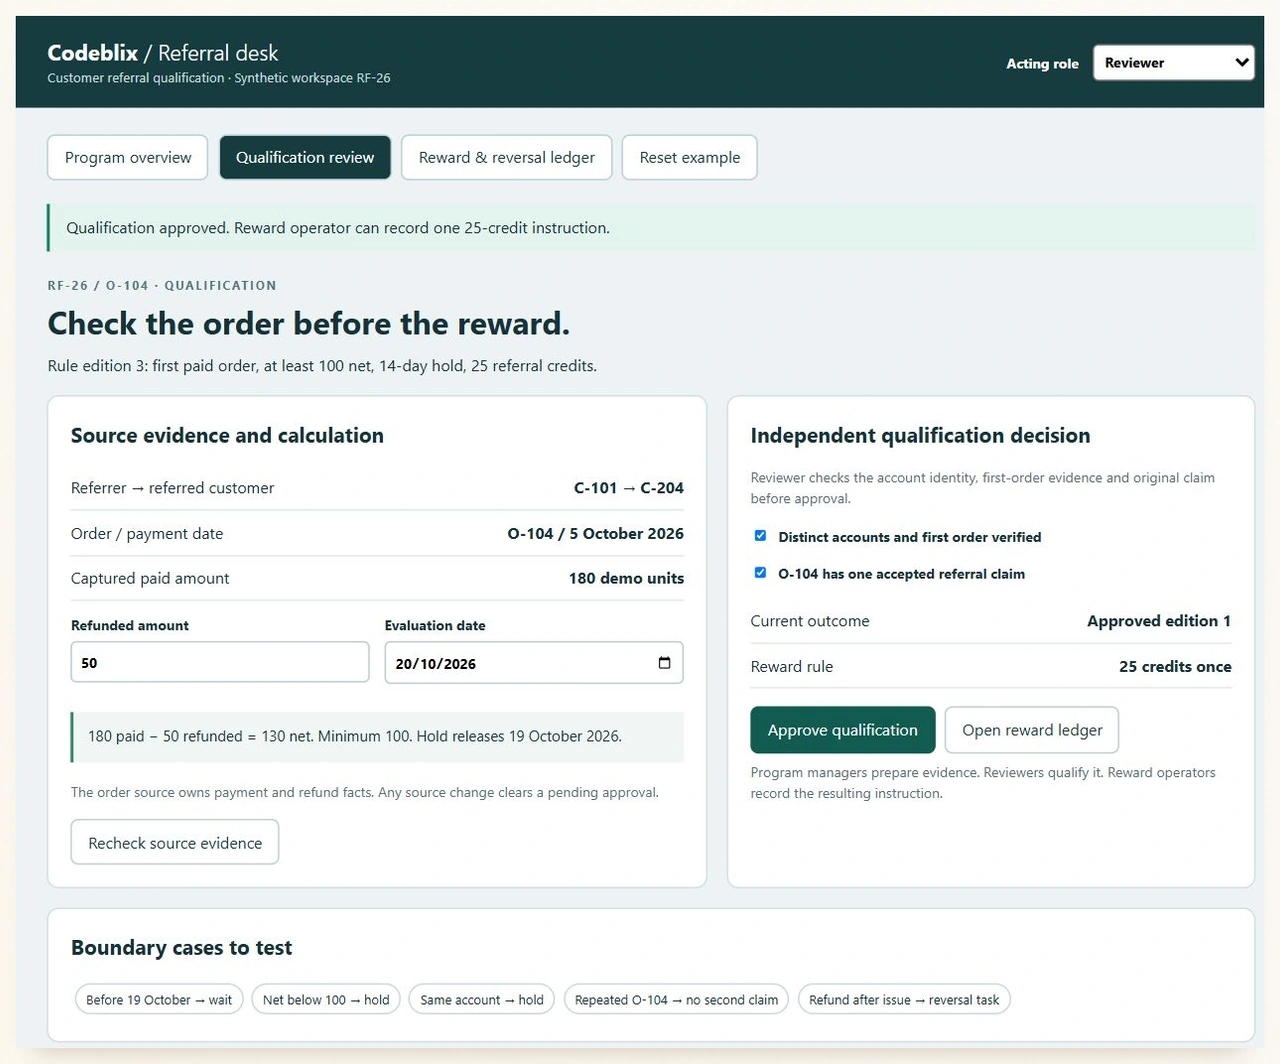Click the 'Rule edition 3' description line

322,366
